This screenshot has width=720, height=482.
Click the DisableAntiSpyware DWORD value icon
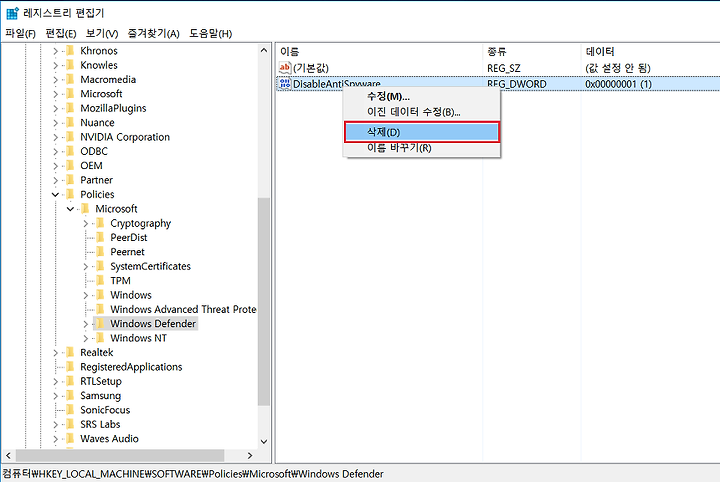(285, 84)
